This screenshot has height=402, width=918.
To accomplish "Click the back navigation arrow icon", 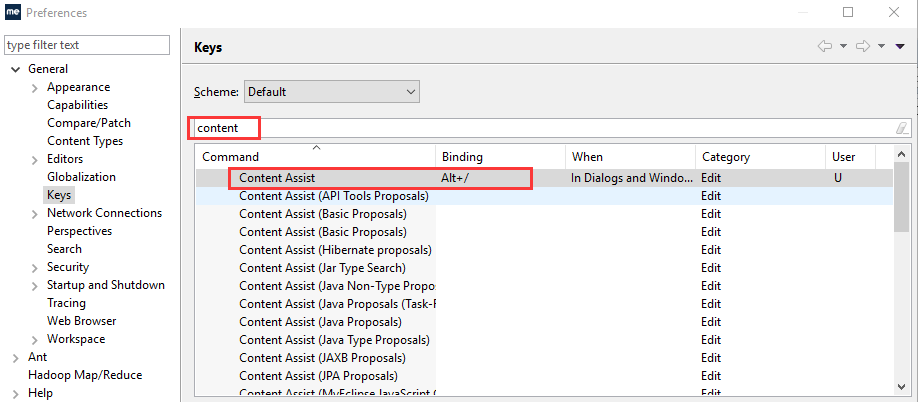I will tap(825, 46).
